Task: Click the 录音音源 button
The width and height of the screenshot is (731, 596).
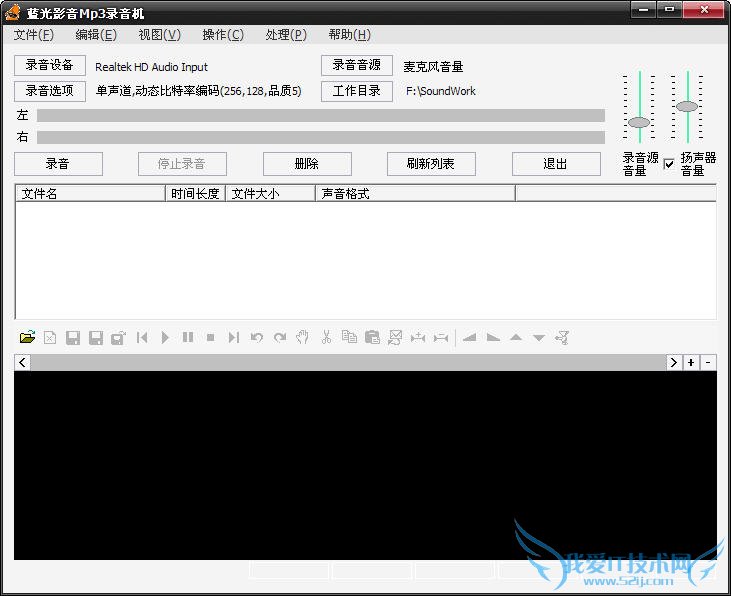Action: click(357, 65)
